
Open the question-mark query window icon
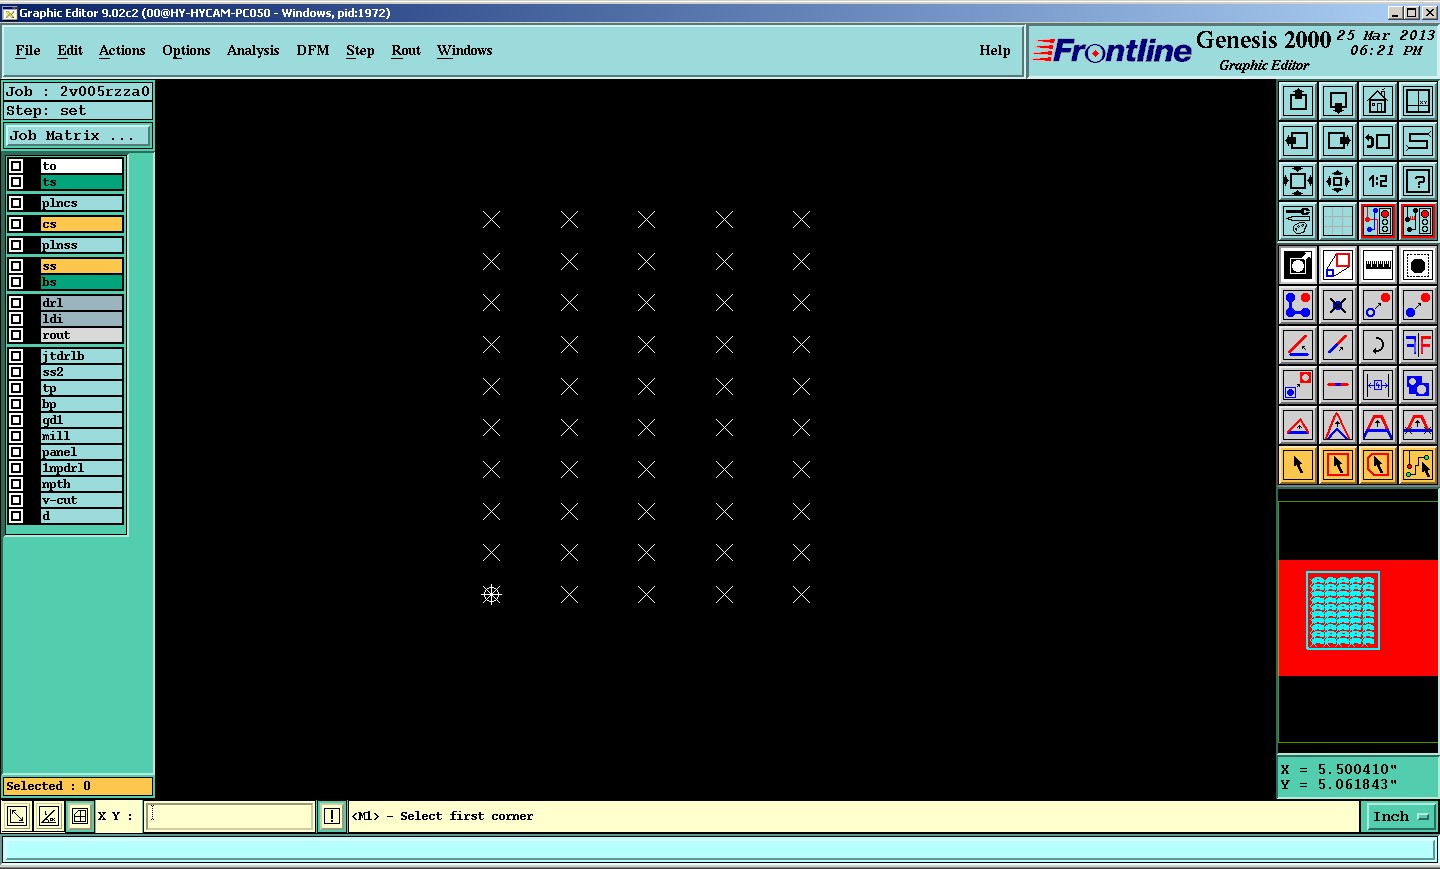coord(1418,181)
